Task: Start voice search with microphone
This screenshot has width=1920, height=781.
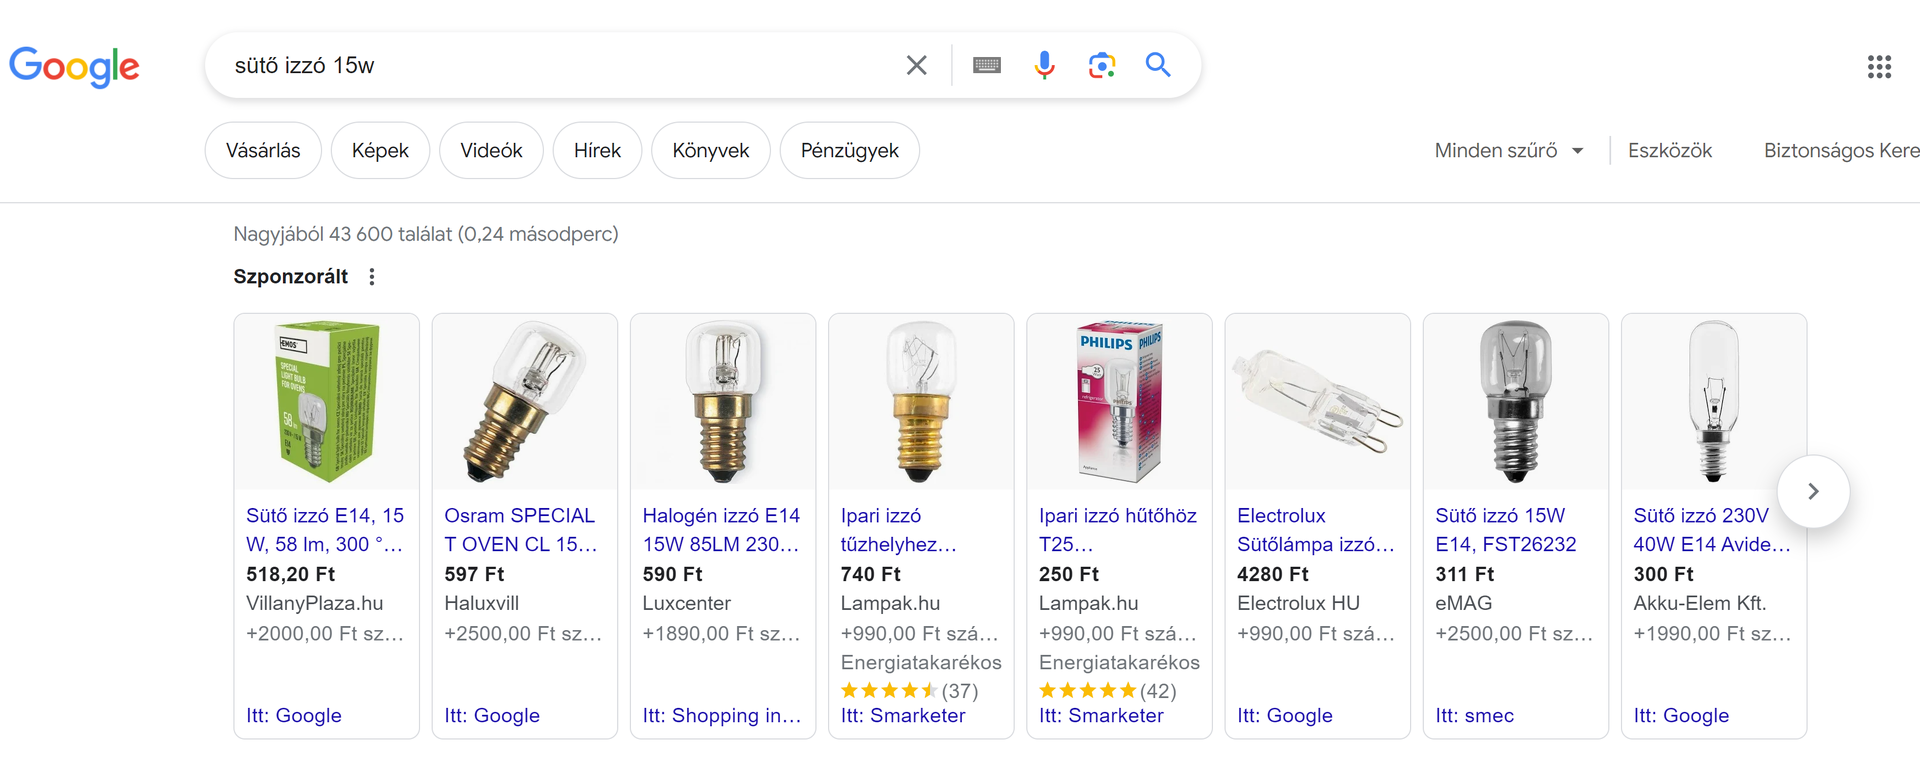Action: pyautogui.click(x=1044, y=66)
